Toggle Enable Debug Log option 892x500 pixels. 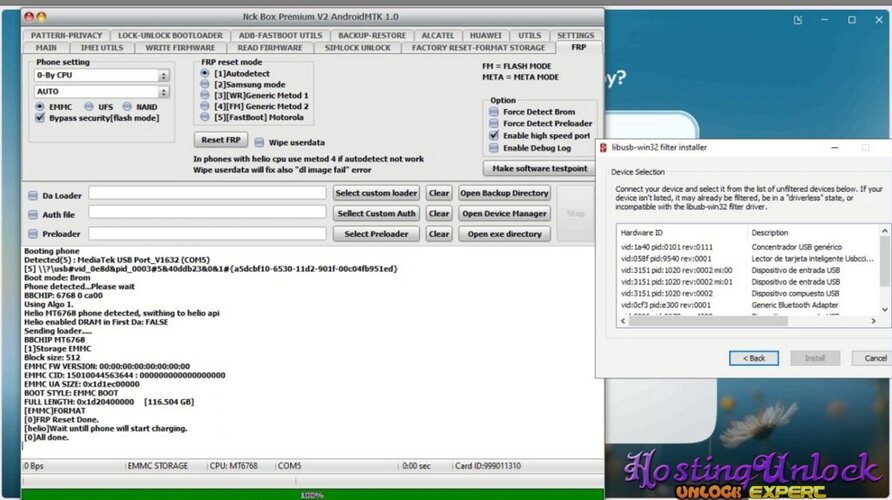494,148
